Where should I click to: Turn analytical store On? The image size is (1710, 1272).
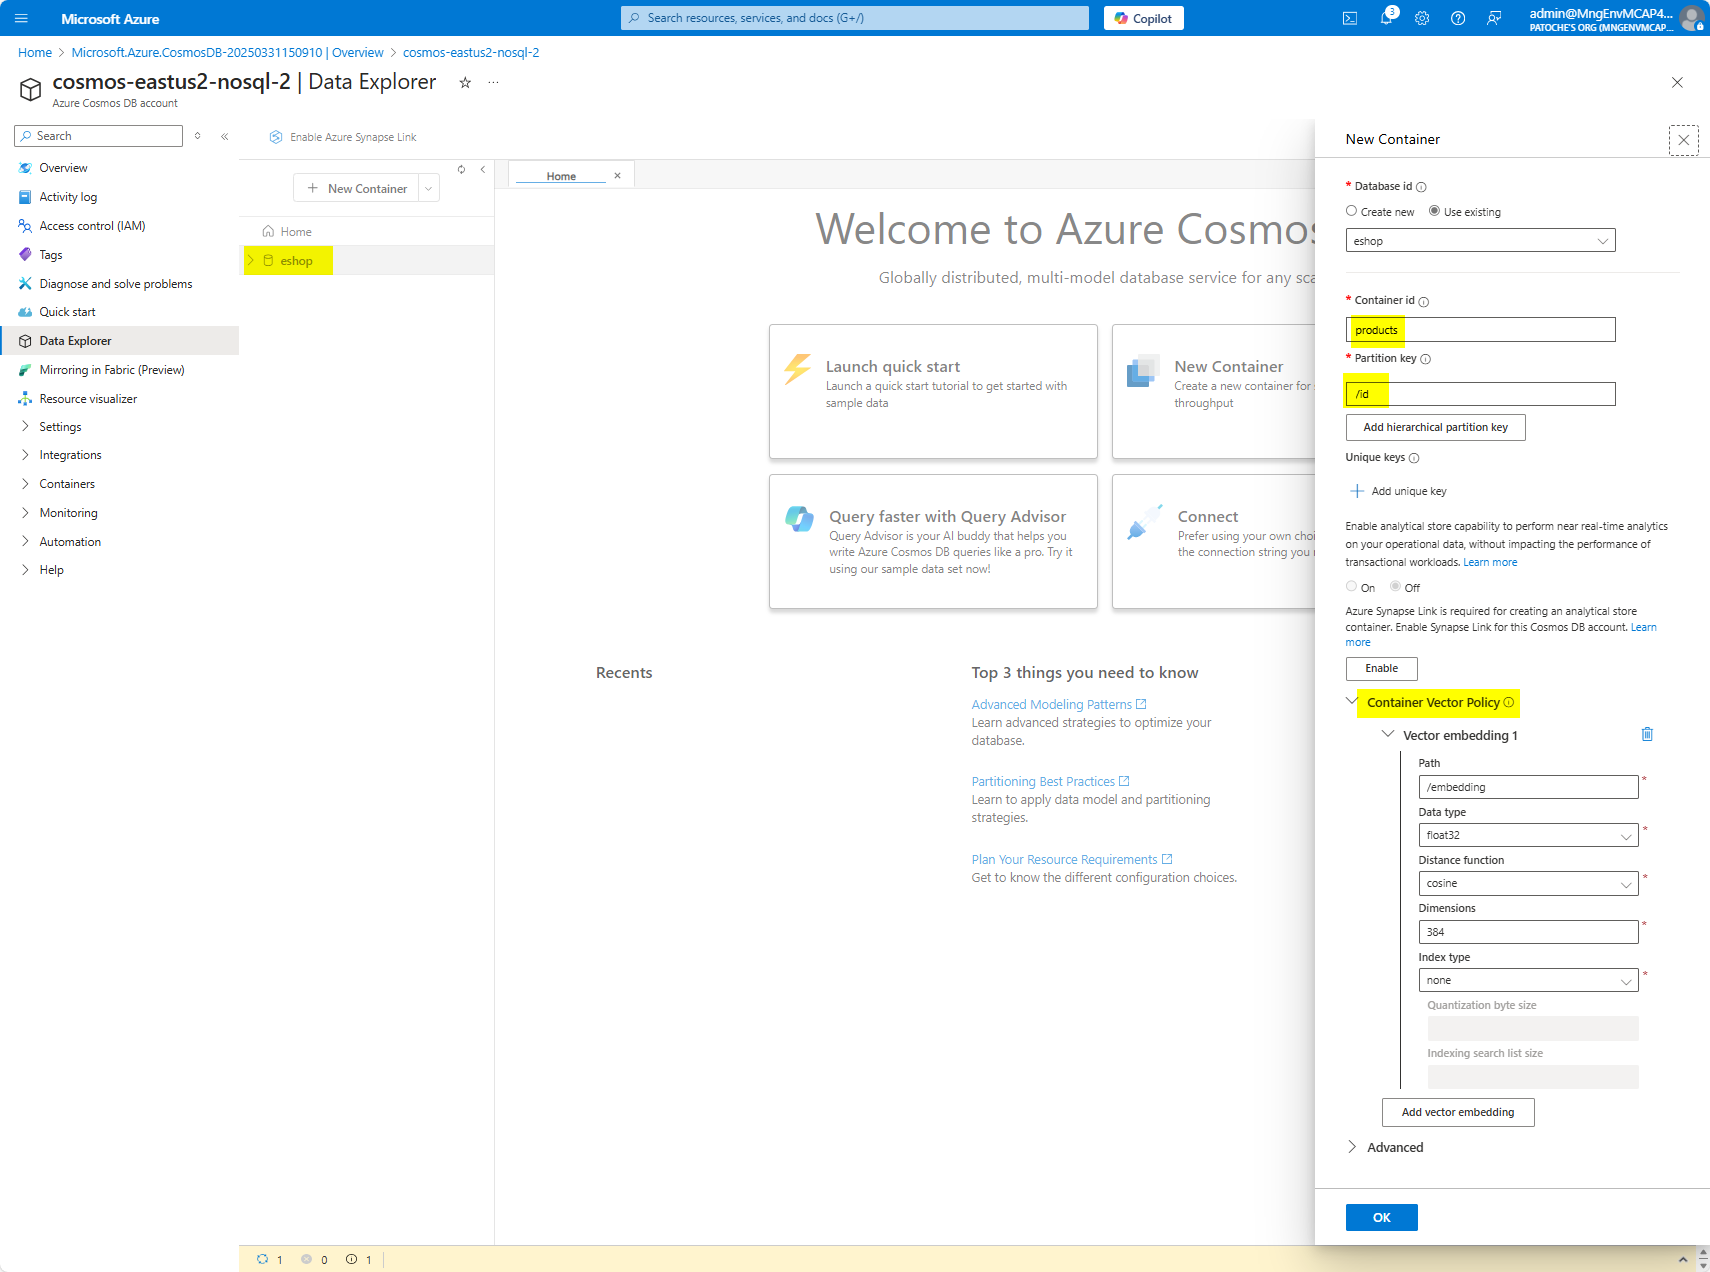click(x=1352, y=587)
